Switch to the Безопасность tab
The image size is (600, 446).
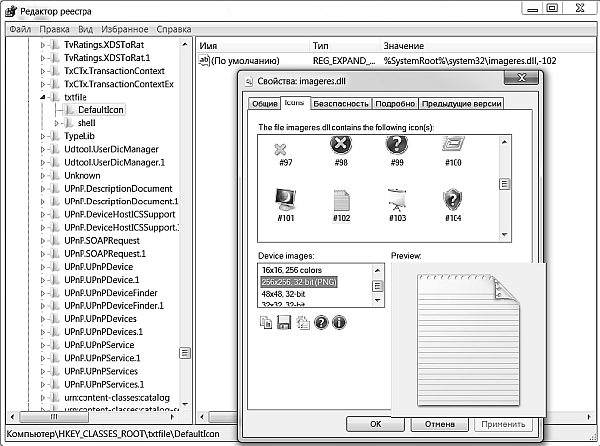pyautogui.click(x=339, y=103)
